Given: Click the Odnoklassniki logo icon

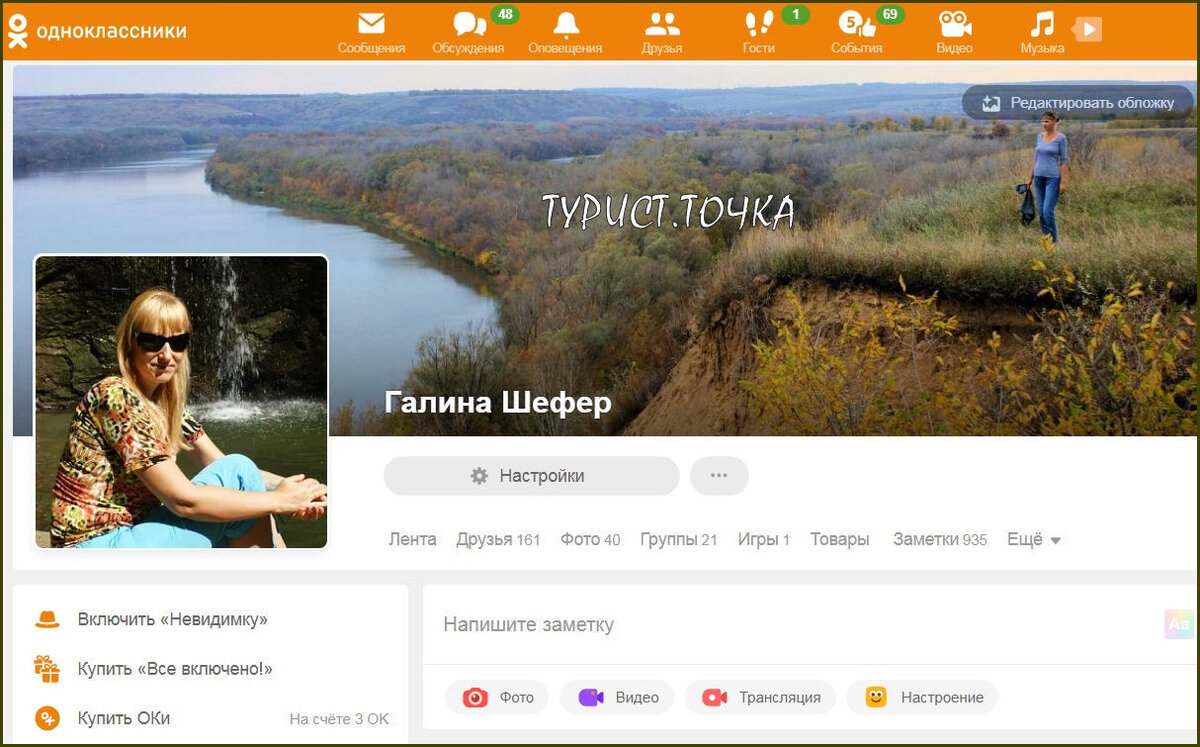Looking at the screenshot, I should click(18, 30).
